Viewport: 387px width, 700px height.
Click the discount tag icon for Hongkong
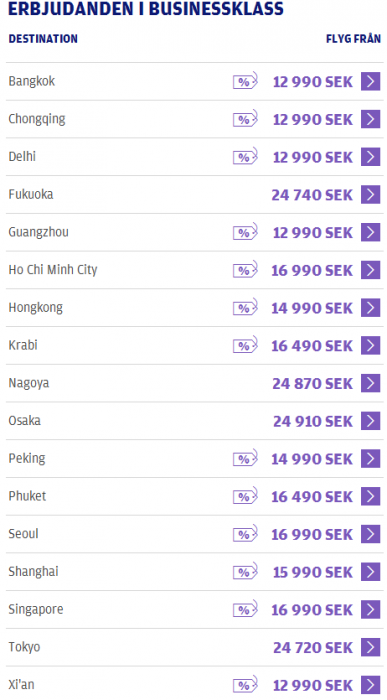[x=245, y=308]
